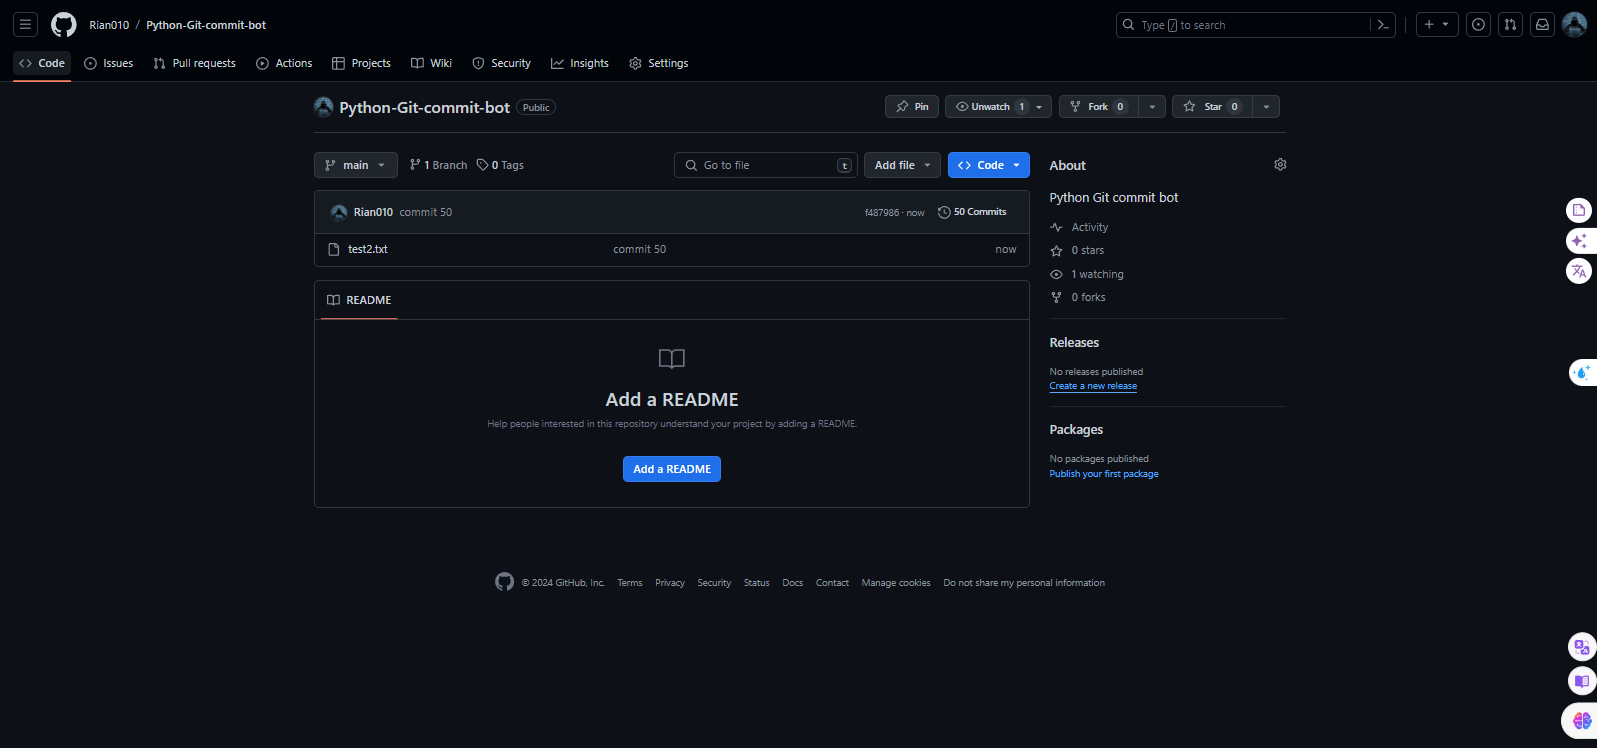Click the footer GitHub logo

(504, 582)
